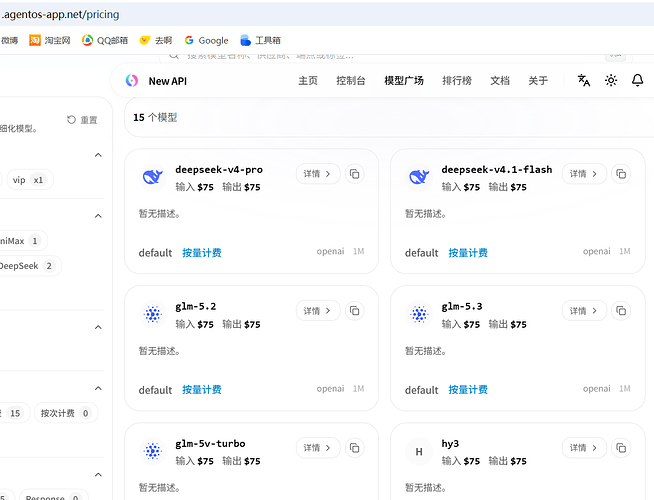Image resolution: width=654 pixels, height=500 pixels.
Task: Select the 模型广场 nav item
Action: [x=404, y=81]
